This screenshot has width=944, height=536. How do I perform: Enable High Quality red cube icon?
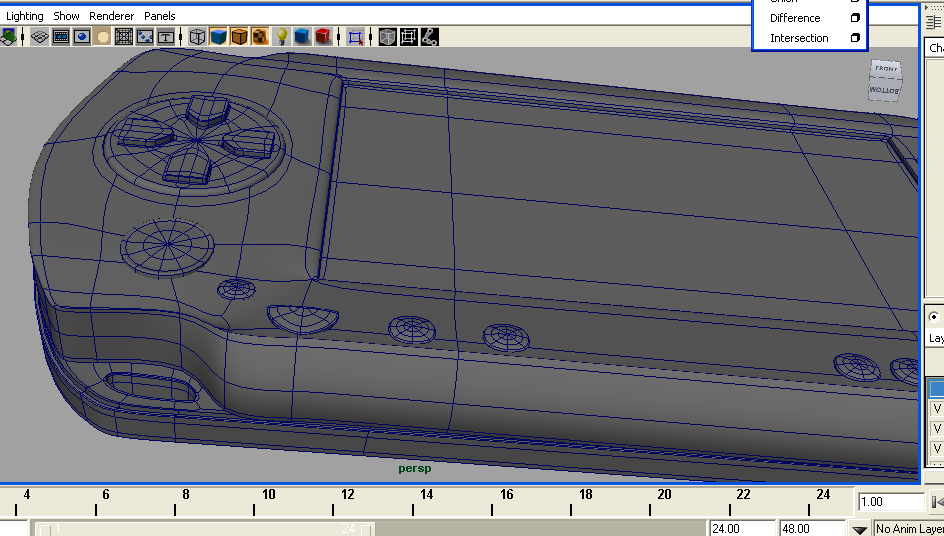tap(323, 37)
